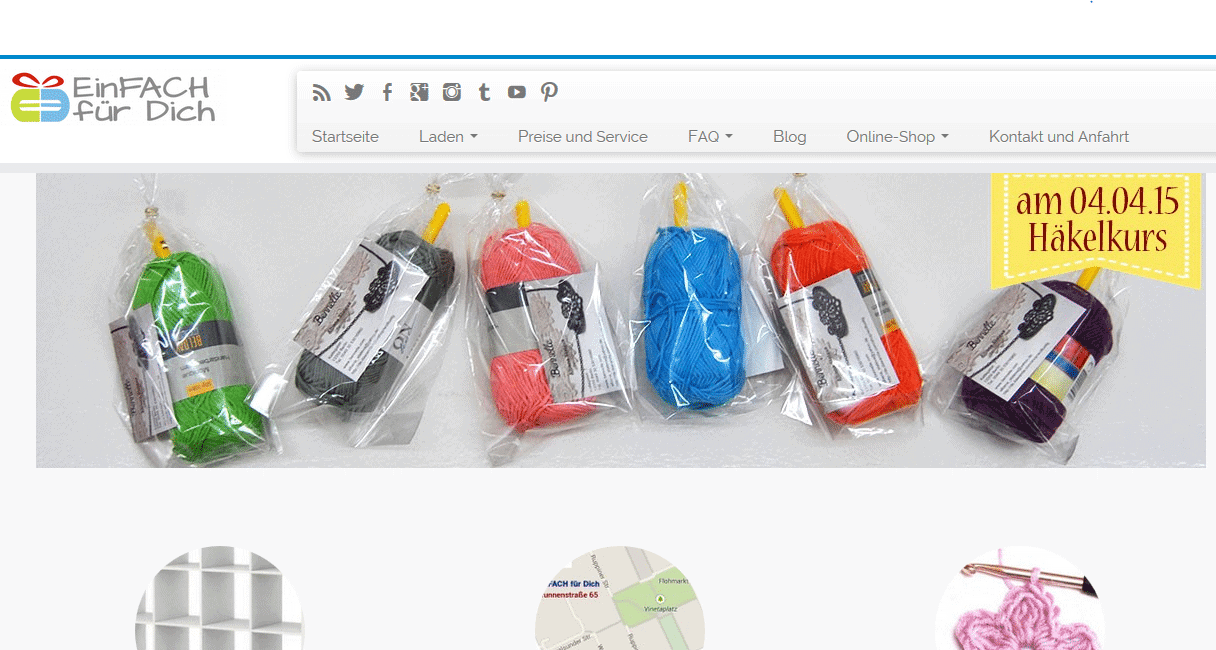The width and height of the screenshot is (1216, 650).
Task: Visit the Twitter profile icon
Action: 354,92
